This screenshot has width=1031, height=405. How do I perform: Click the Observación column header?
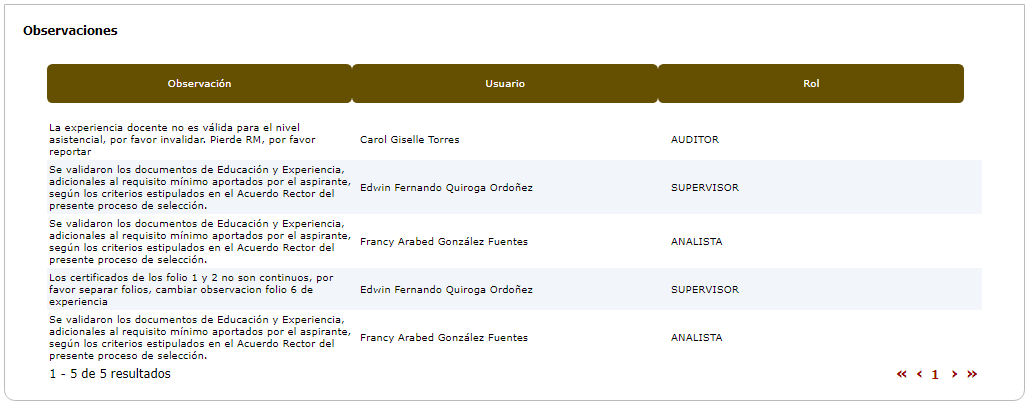[x=199, y=84]
